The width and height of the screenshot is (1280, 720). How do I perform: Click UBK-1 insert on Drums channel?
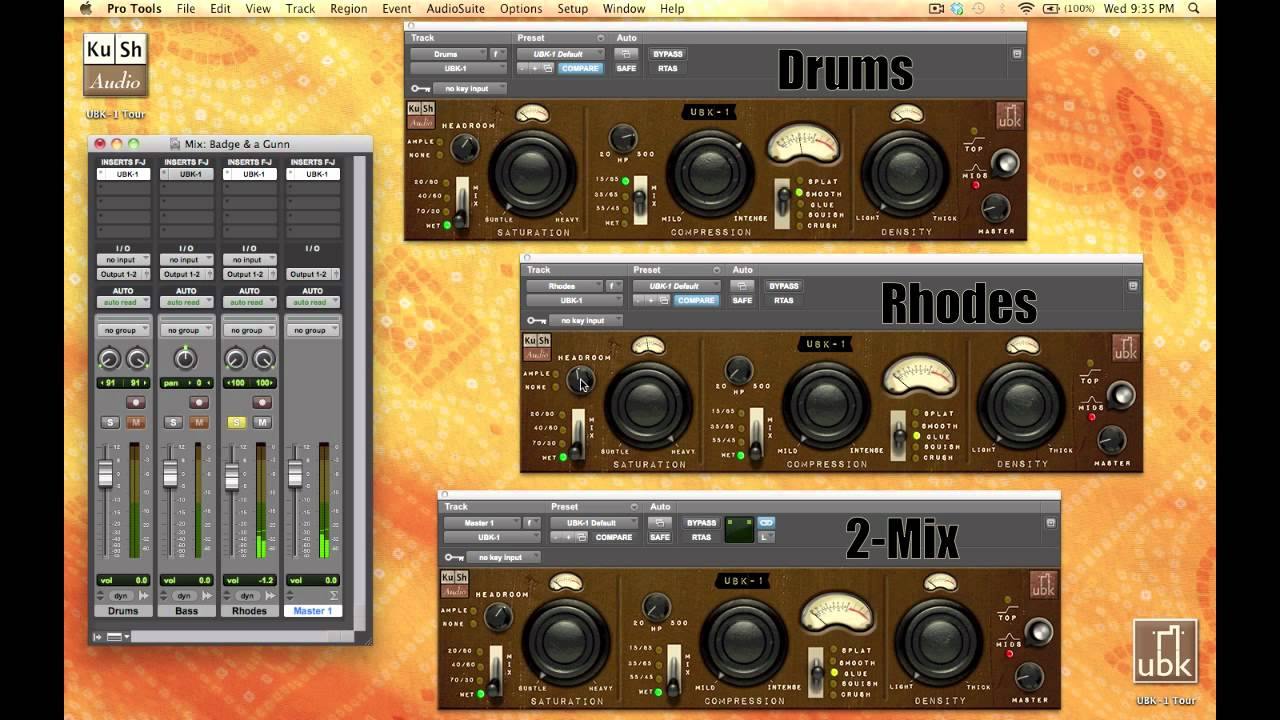click(x=124, y=174)
